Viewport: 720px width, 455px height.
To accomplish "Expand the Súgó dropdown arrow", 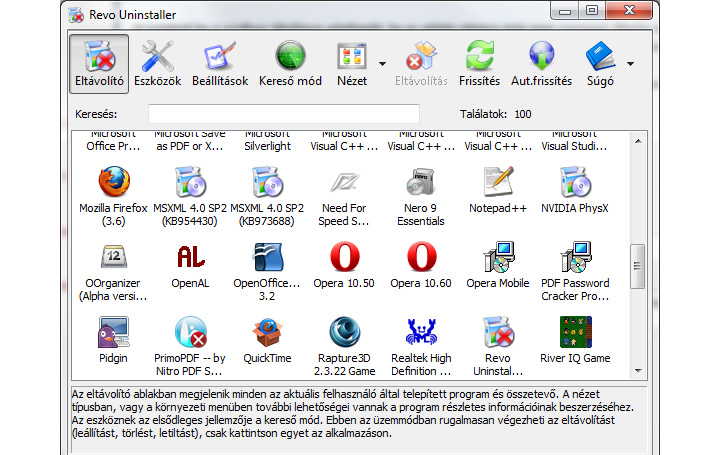I will [x=630, y=64].
